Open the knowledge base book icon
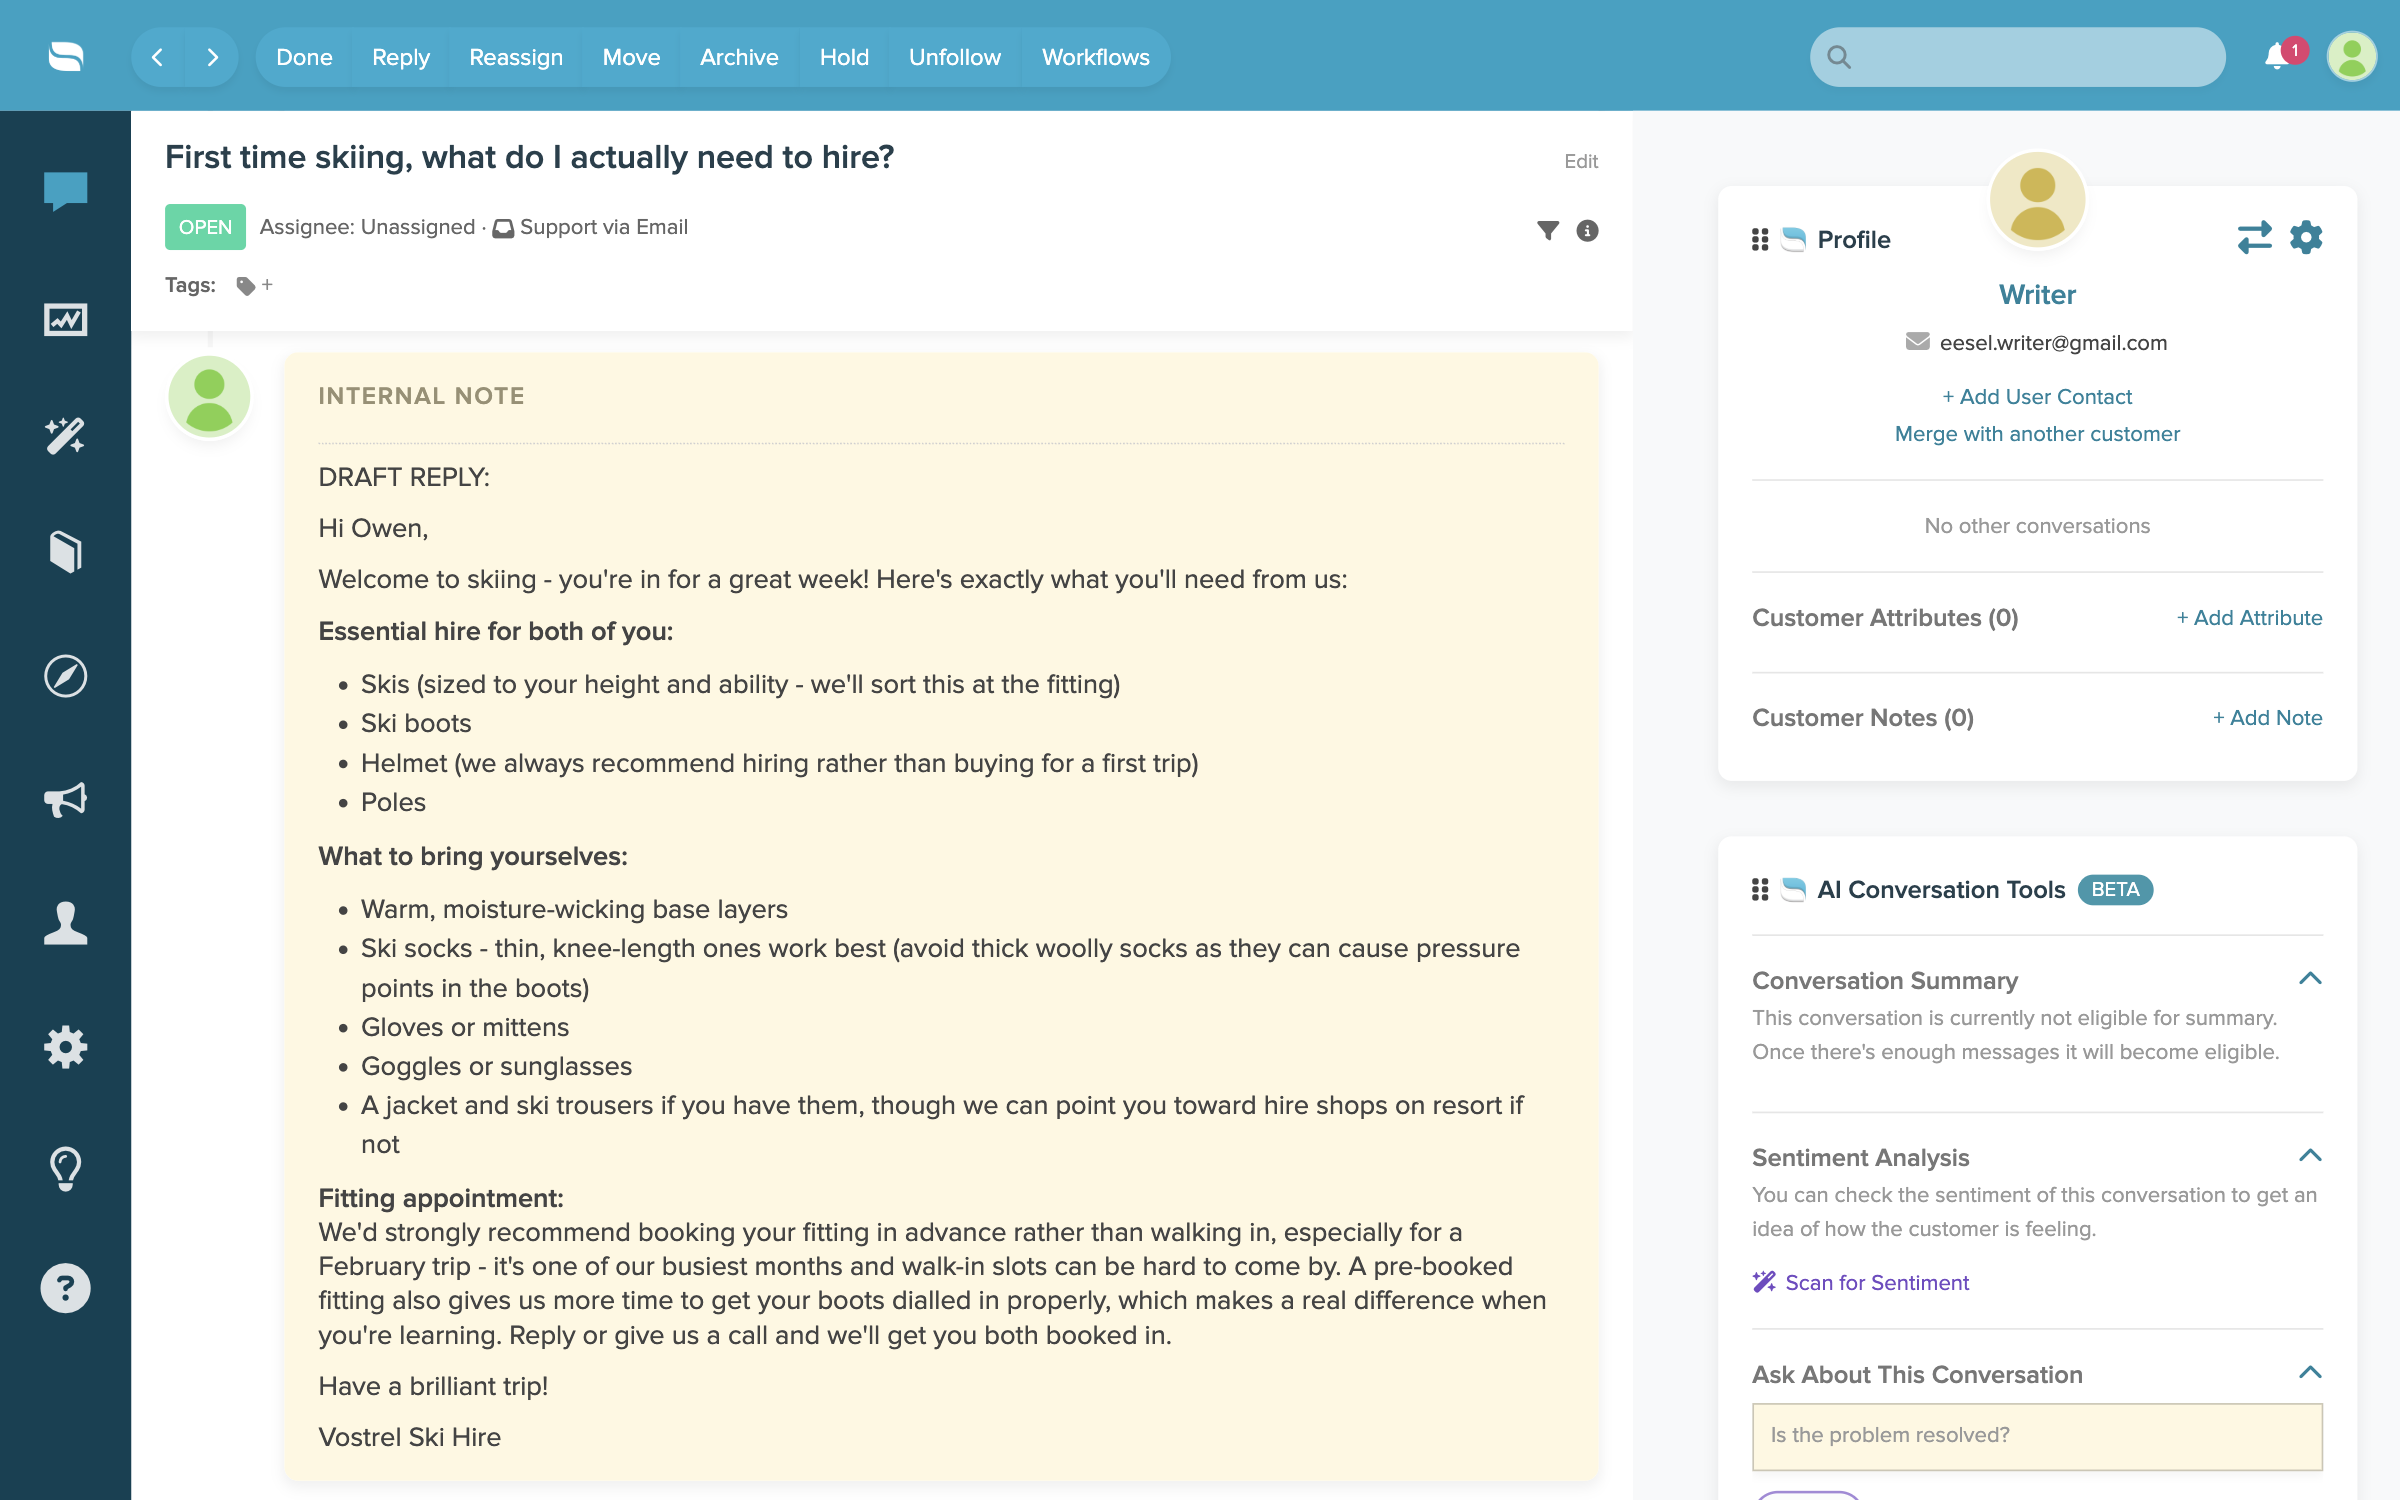Image resolution: width=2400 pixels, height=1500 pixels. 65,551
